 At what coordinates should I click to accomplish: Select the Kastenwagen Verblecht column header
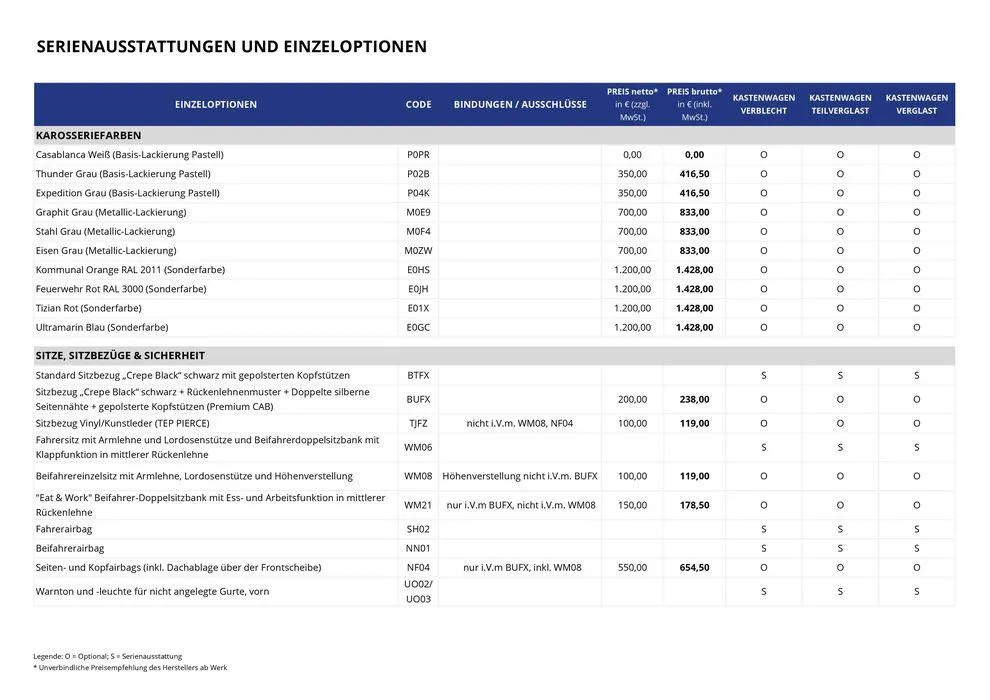764,105
